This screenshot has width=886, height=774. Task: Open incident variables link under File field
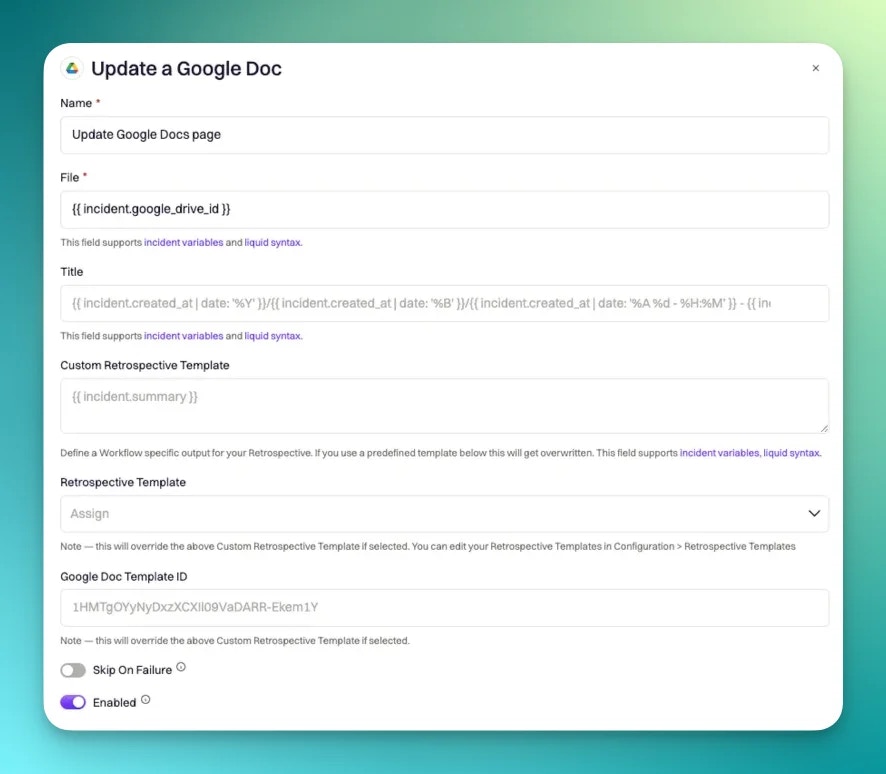184,242
